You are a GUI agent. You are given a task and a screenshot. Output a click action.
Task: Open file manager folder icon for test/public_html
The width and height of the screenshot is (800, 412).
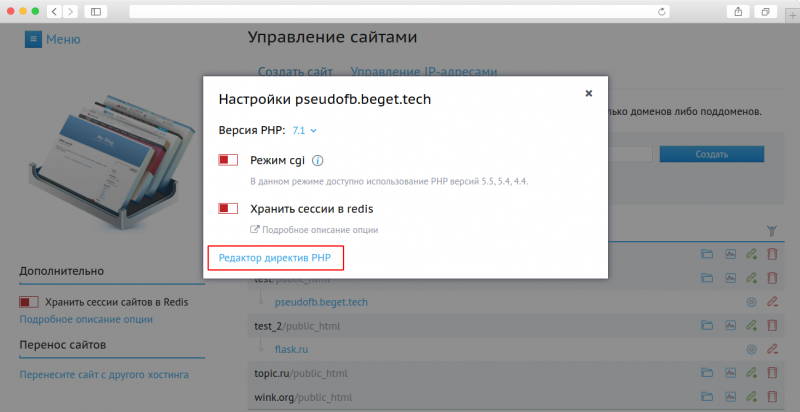(x=707, y=278)
